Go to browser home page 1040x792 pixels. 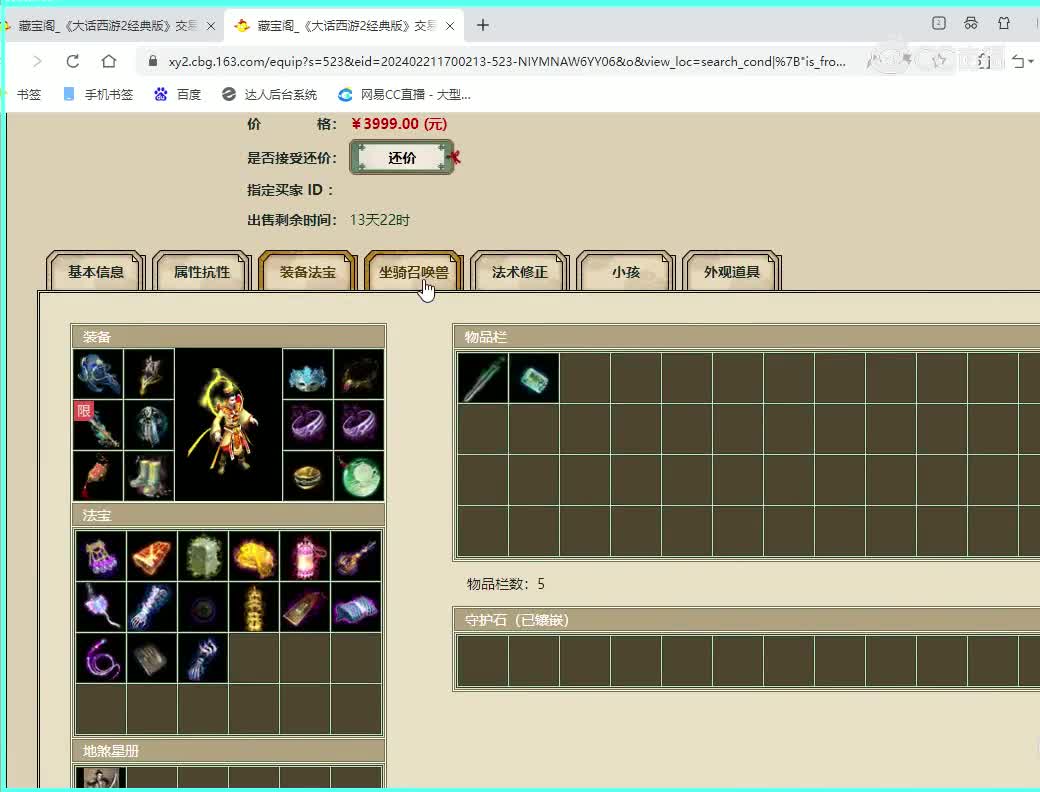pyautogui.click(x=109, y=61)
